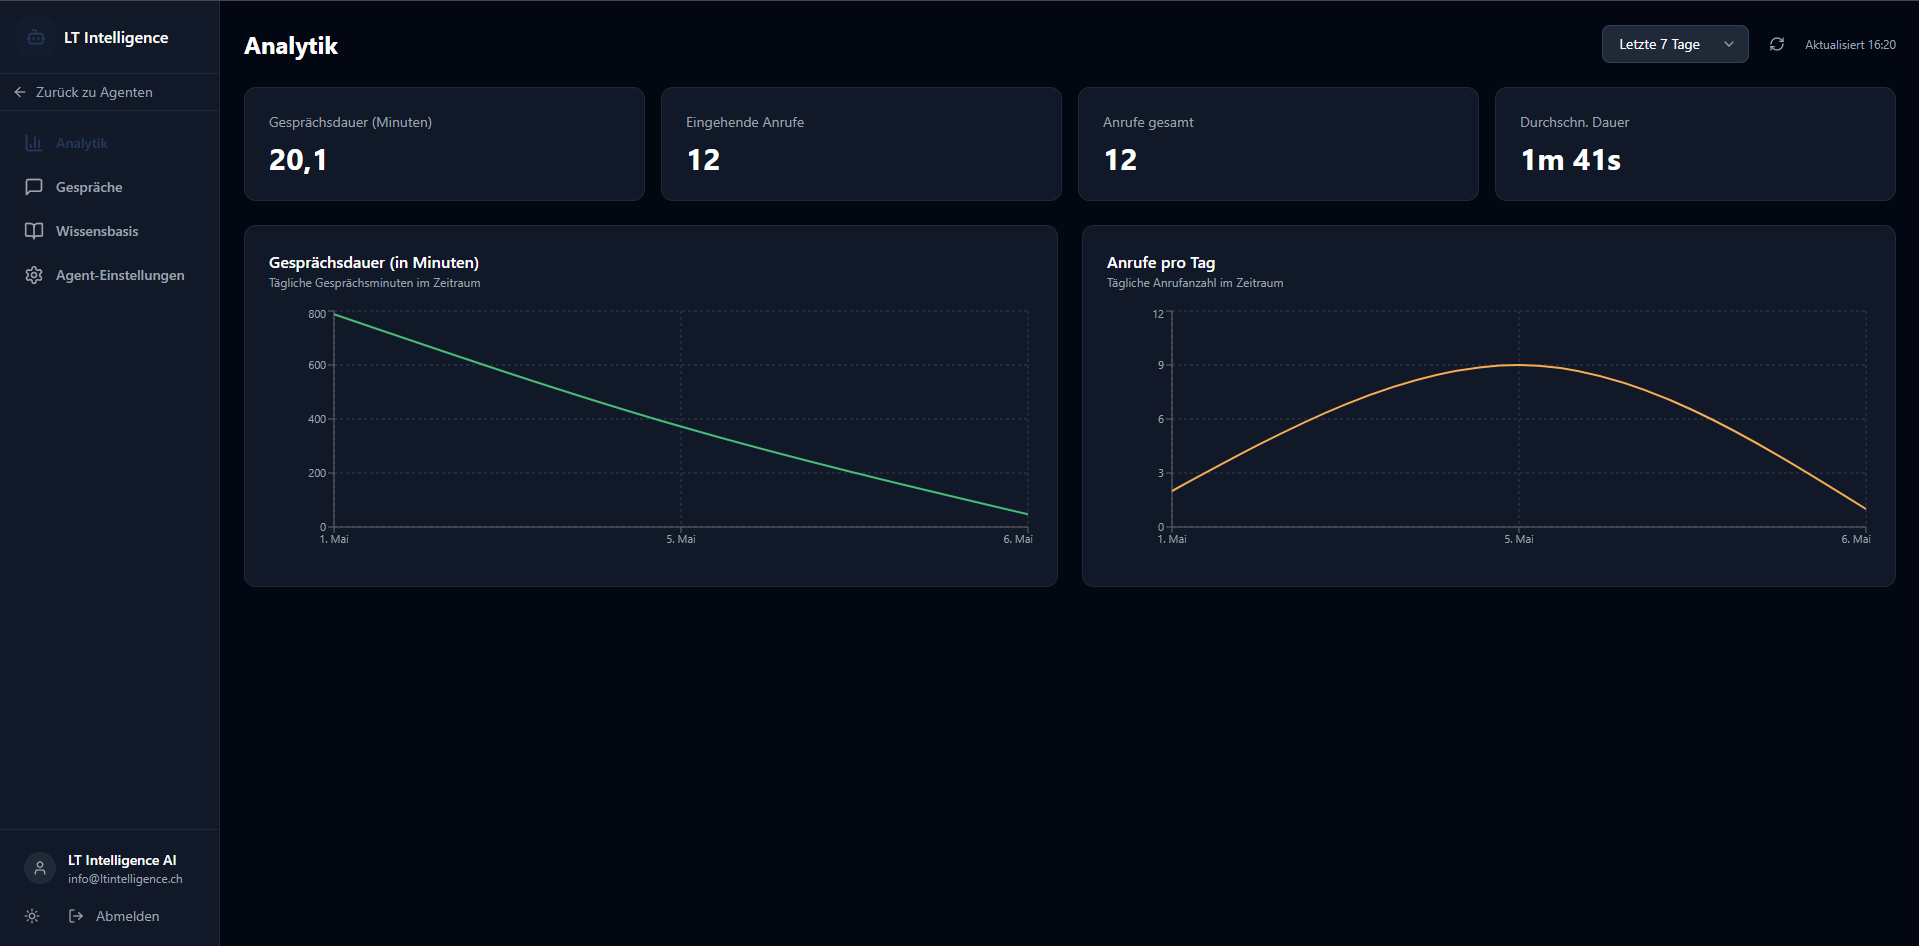Click the 600 axis label in duration chart

(x=317, y=365)
